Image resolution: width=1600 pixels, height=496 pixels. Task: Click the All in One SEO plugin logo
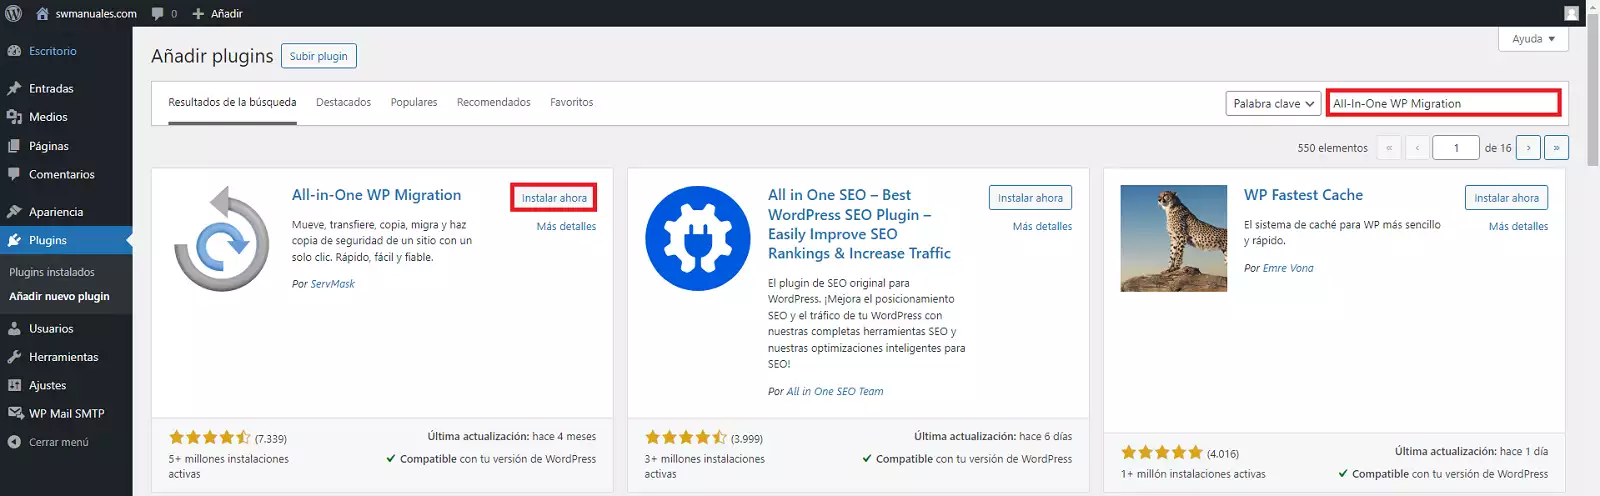click(698, 238)
